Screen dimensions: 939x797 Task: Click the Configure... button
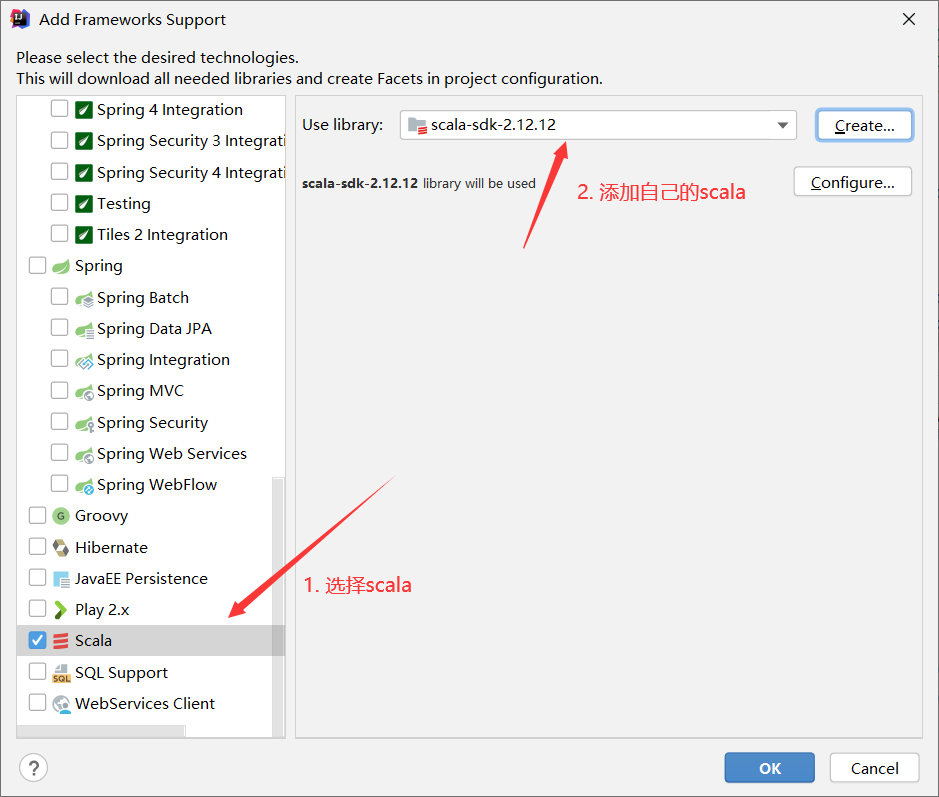(x=852, y=182)
